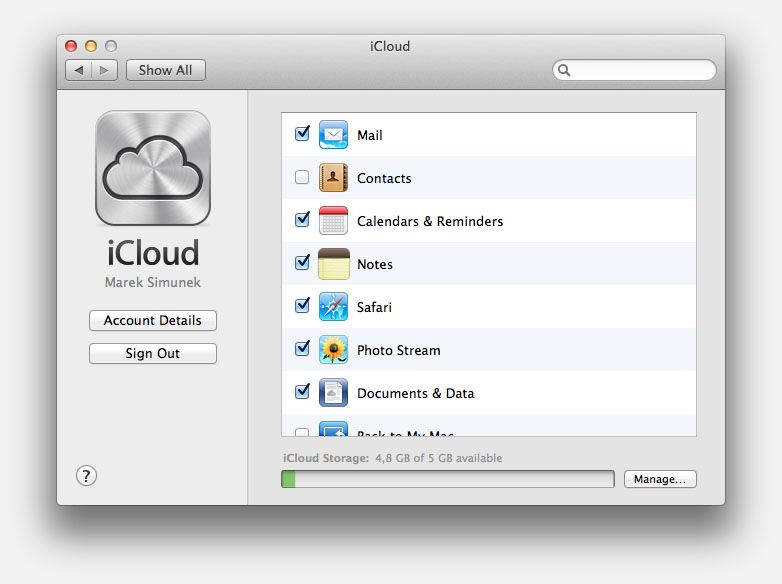This screenshot has width=782, height=584.
Task: Turn off Photo Stream checkbox
Action: 302,348
